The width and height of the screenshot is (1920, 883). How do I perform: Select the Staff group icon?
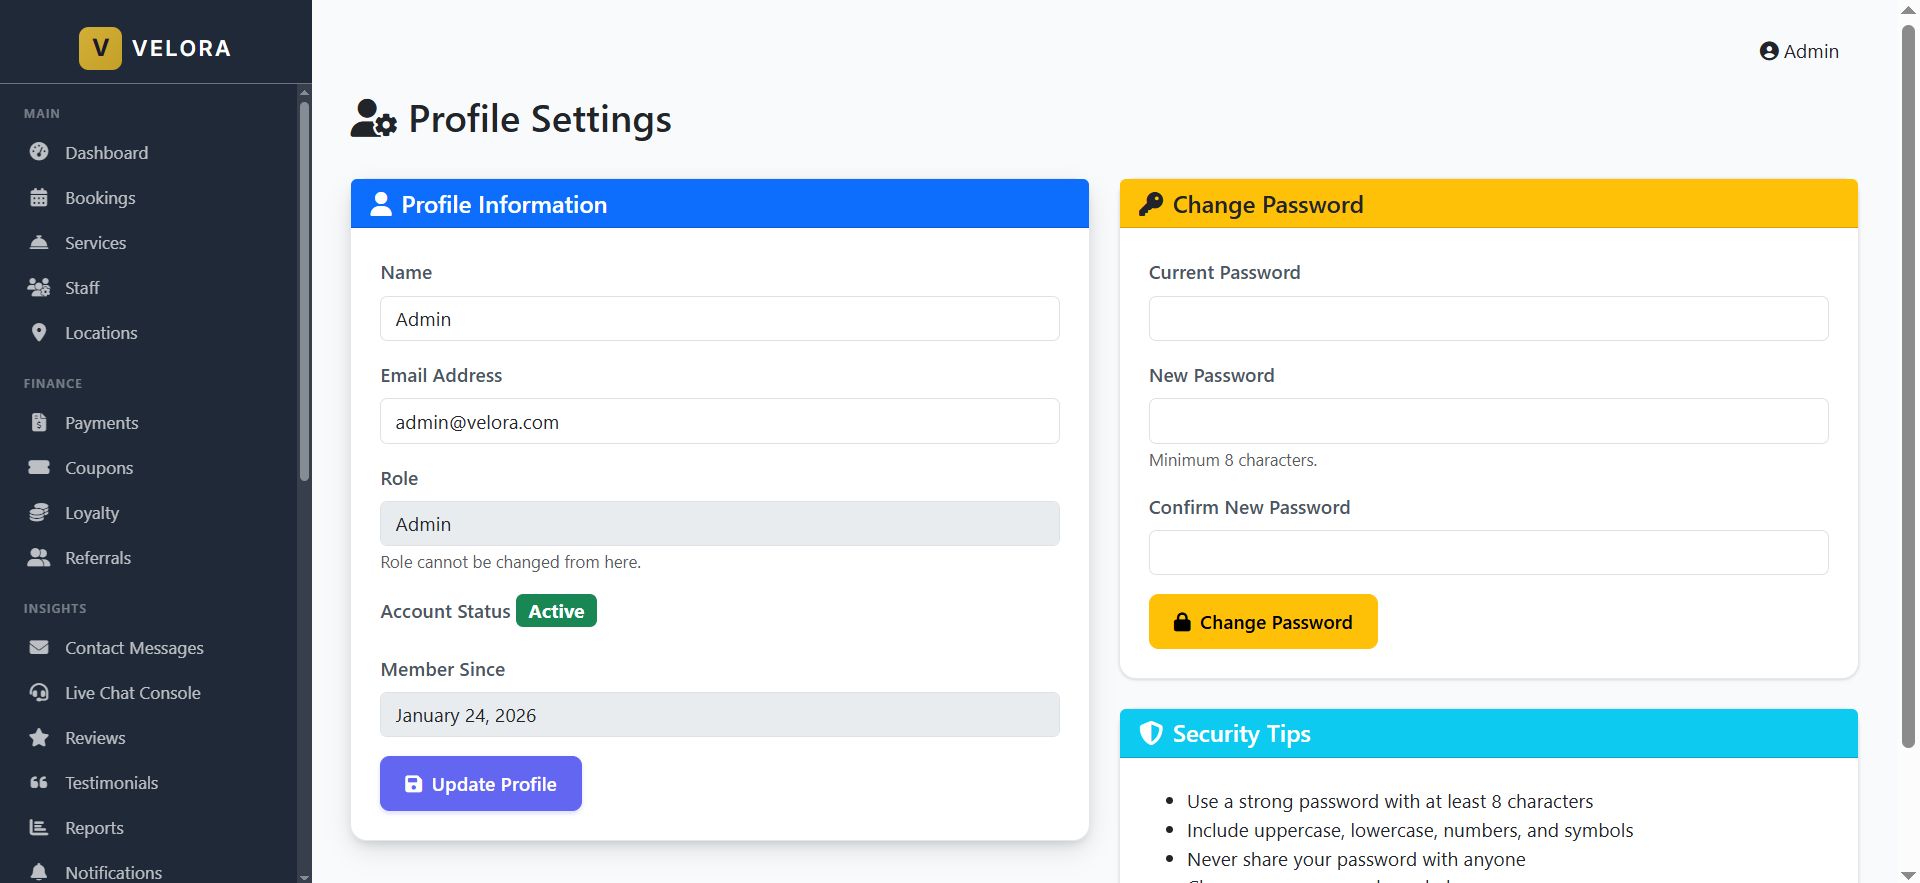(x=39, y=287)
